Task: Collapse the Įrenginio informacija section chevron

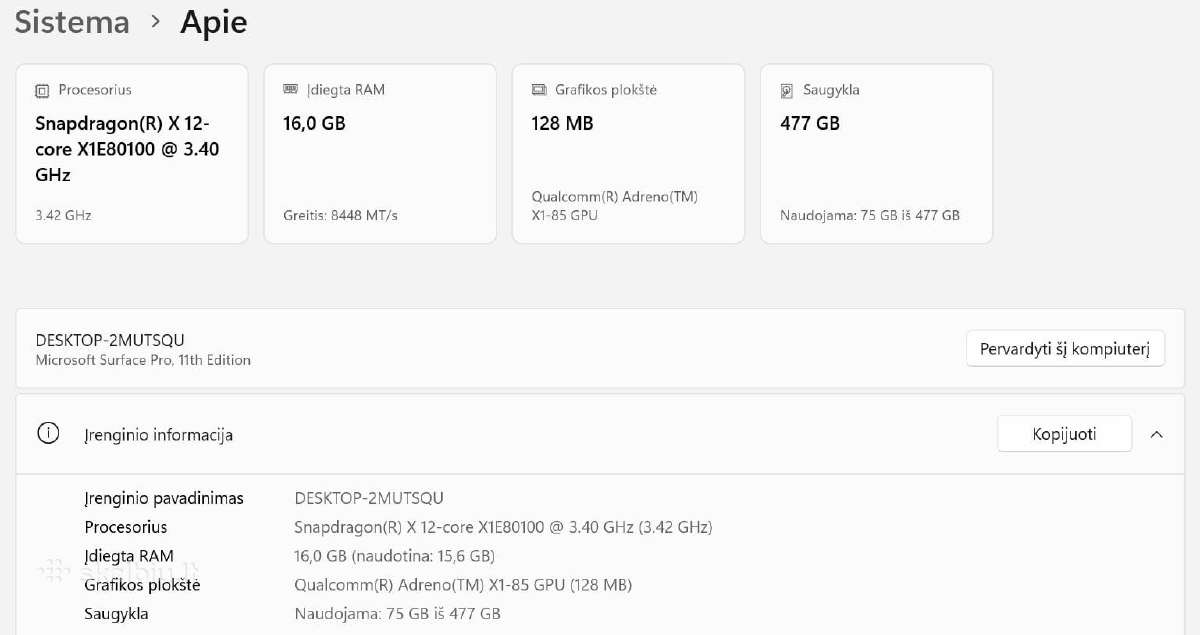Action: 1157,434
